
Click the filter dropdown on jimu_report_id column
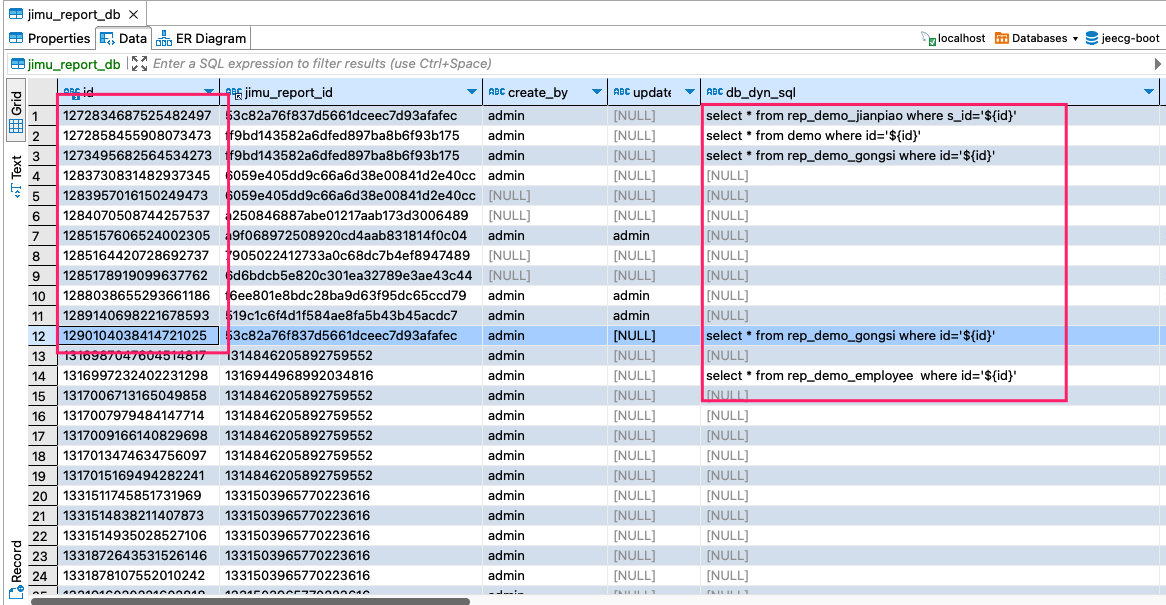coord(471,91)
